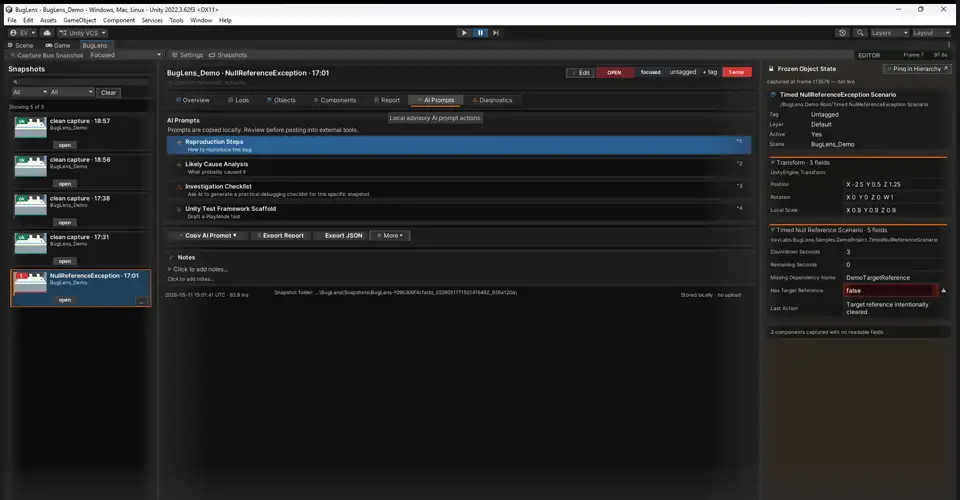Viewport: 960px width, 500px height.
Task: Open the Focused capture mode dropdown
Action: pyautogui.click(x=126, y=55)
